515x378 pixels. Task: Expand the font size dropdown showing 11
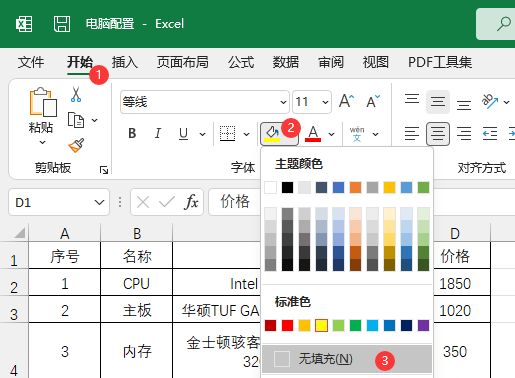point(326,102)
